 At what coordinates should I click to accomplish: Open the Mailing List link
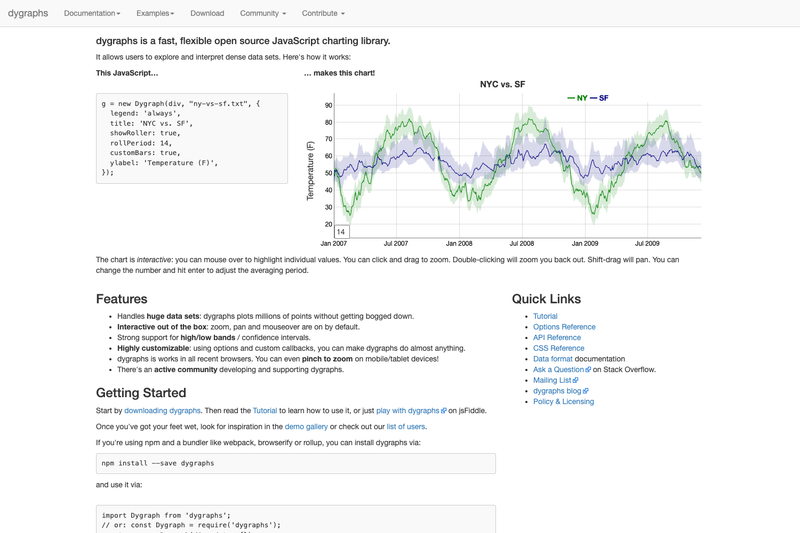(552, 380)
